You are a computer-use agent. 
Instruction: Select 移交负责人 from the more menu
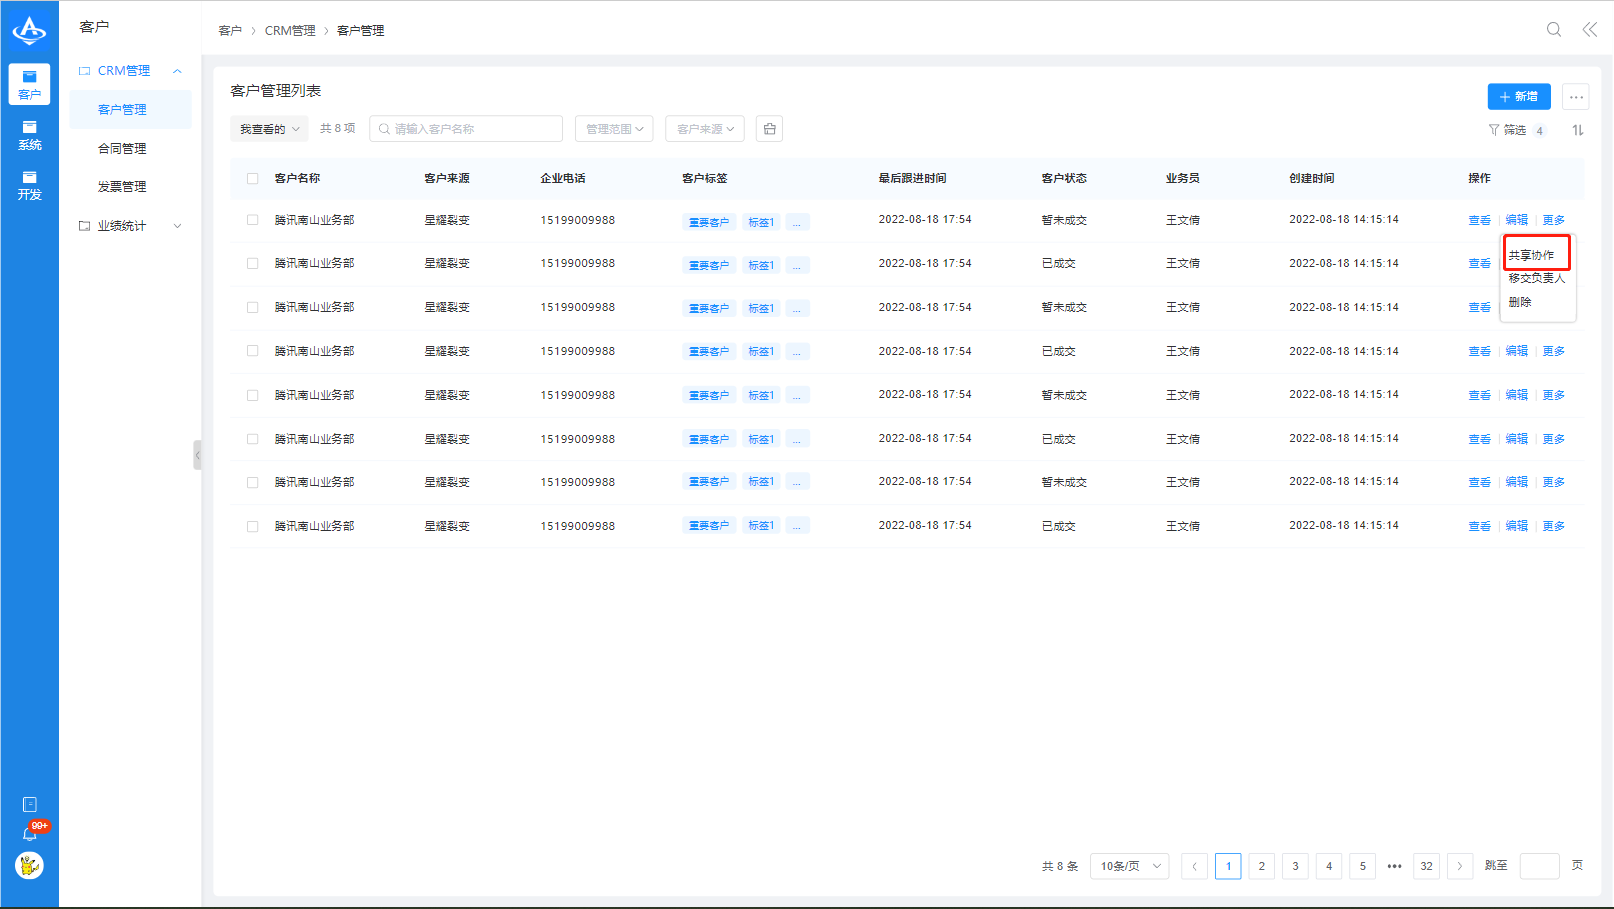tap(1537, 278)
